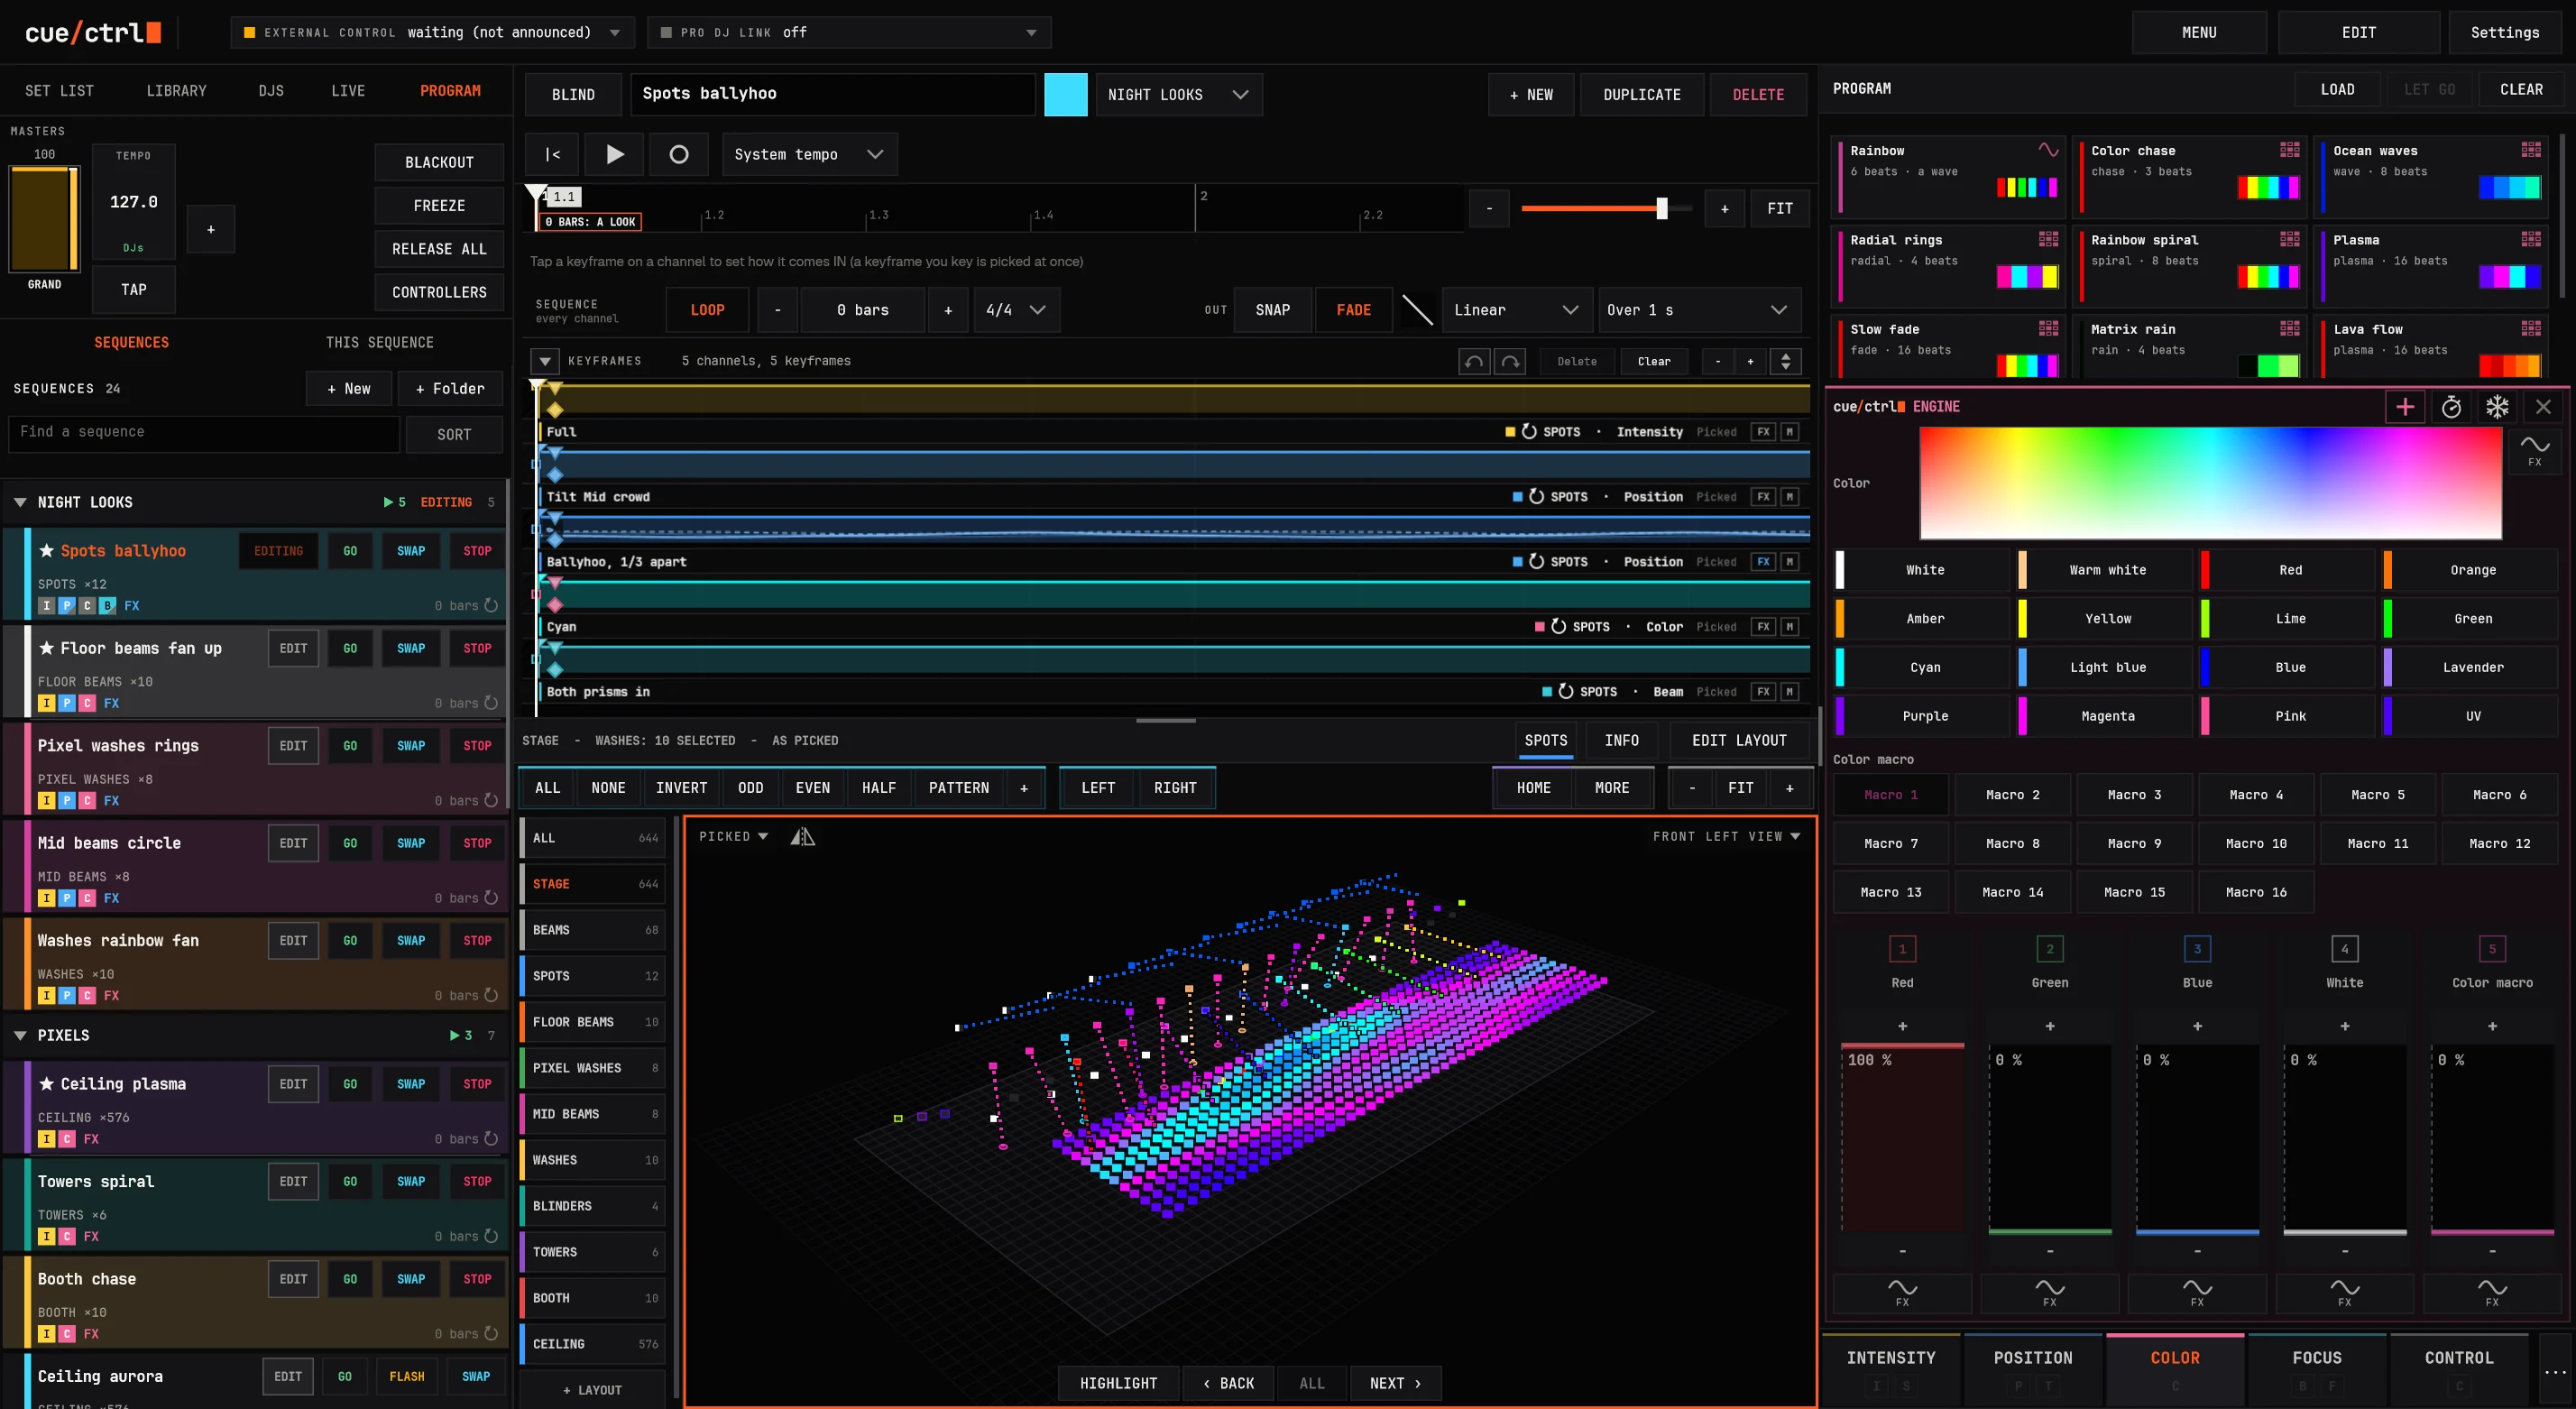Screen dimensions: 2576x1409
Task: Redo keyframe change
Action: click(1510, 362)
